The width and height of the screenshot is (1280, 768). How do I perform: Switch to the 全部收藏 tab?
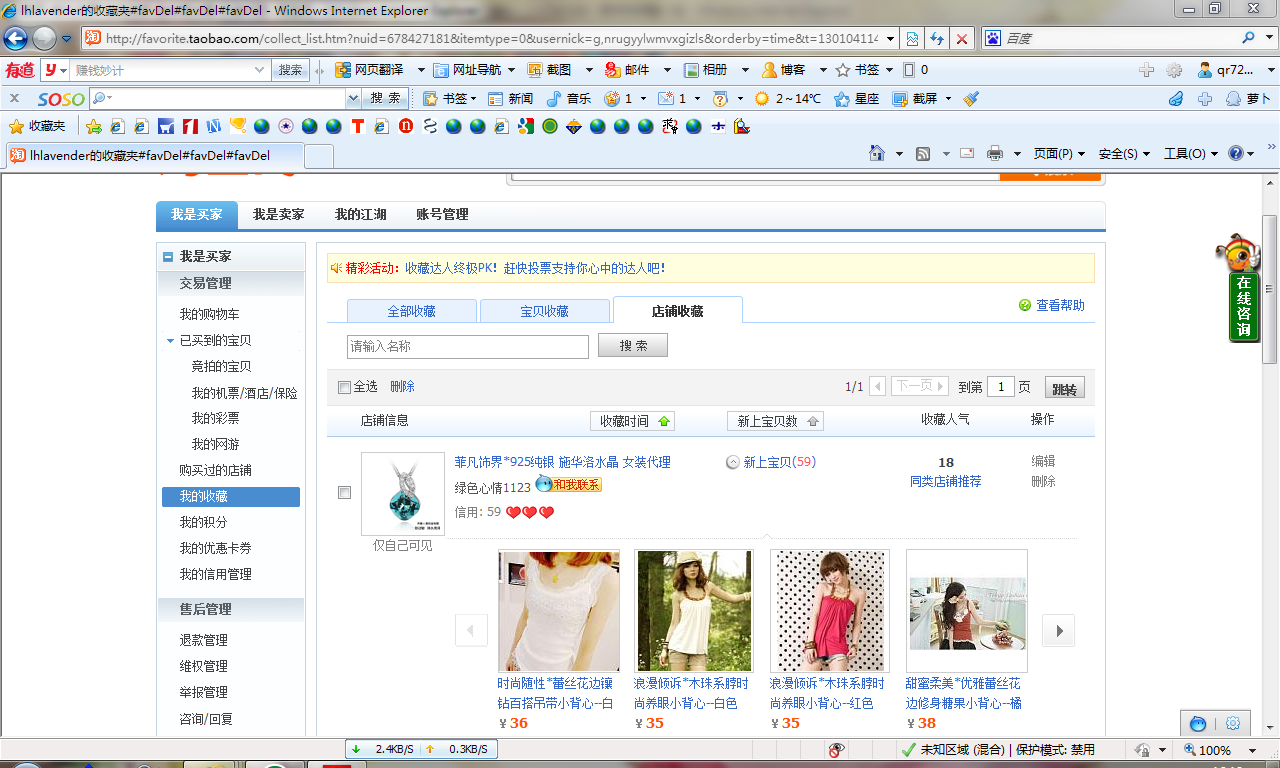(x=412, y=311)
